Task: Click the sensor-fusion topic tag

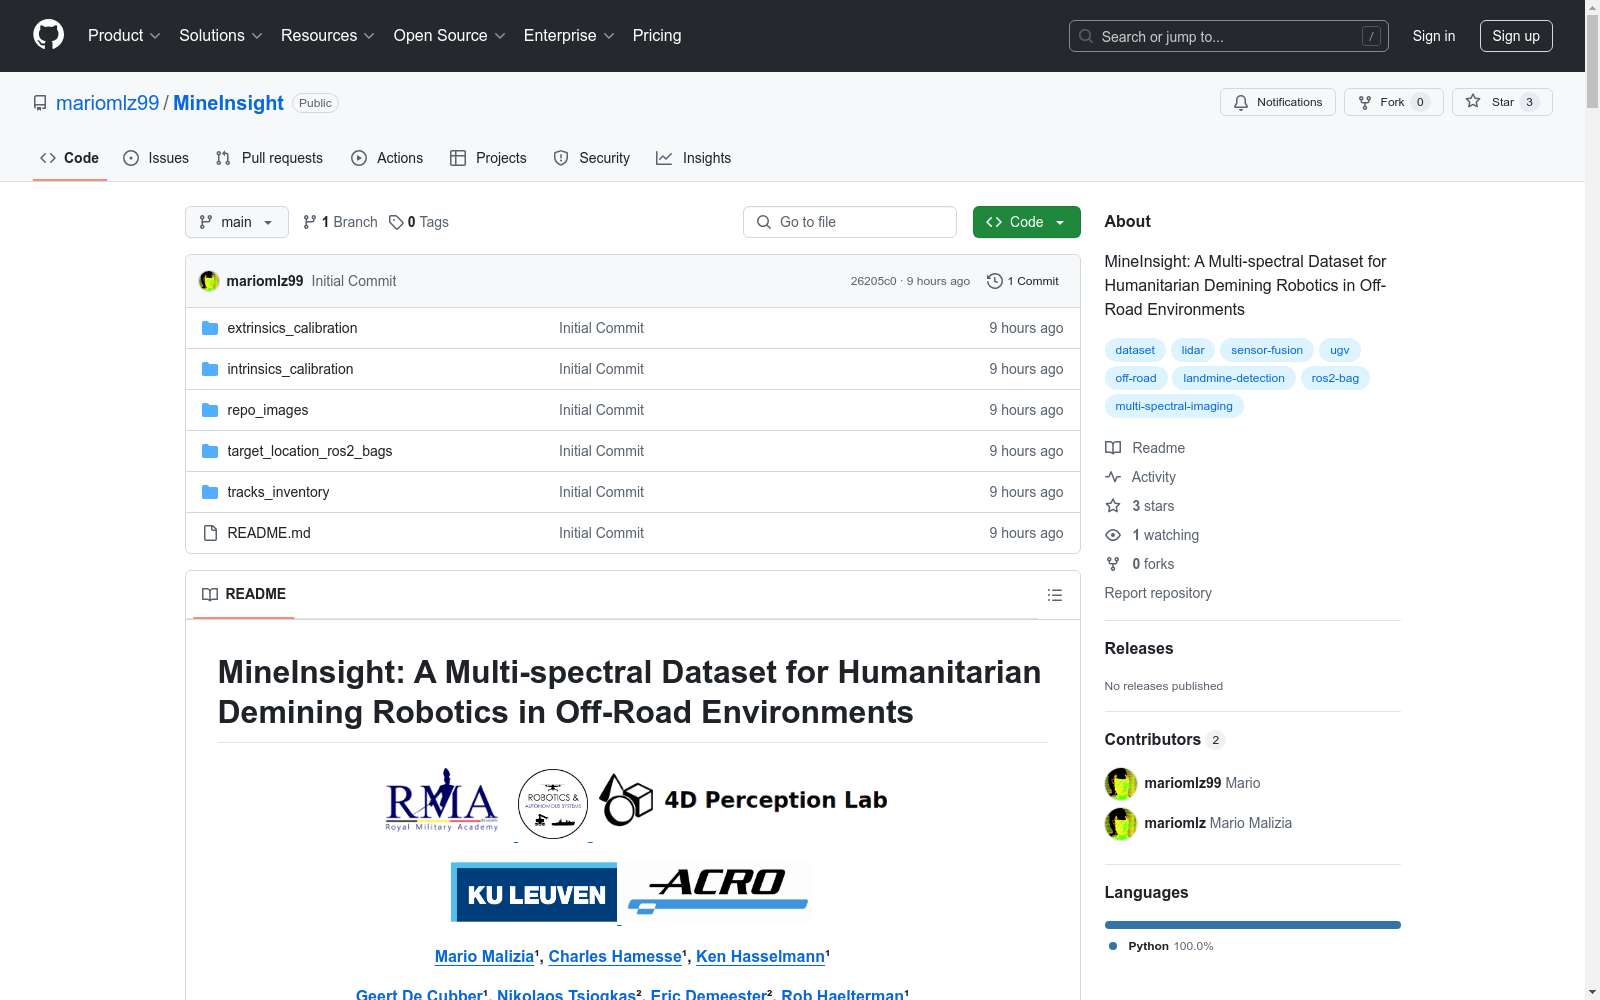Action: pos(1267,350)
